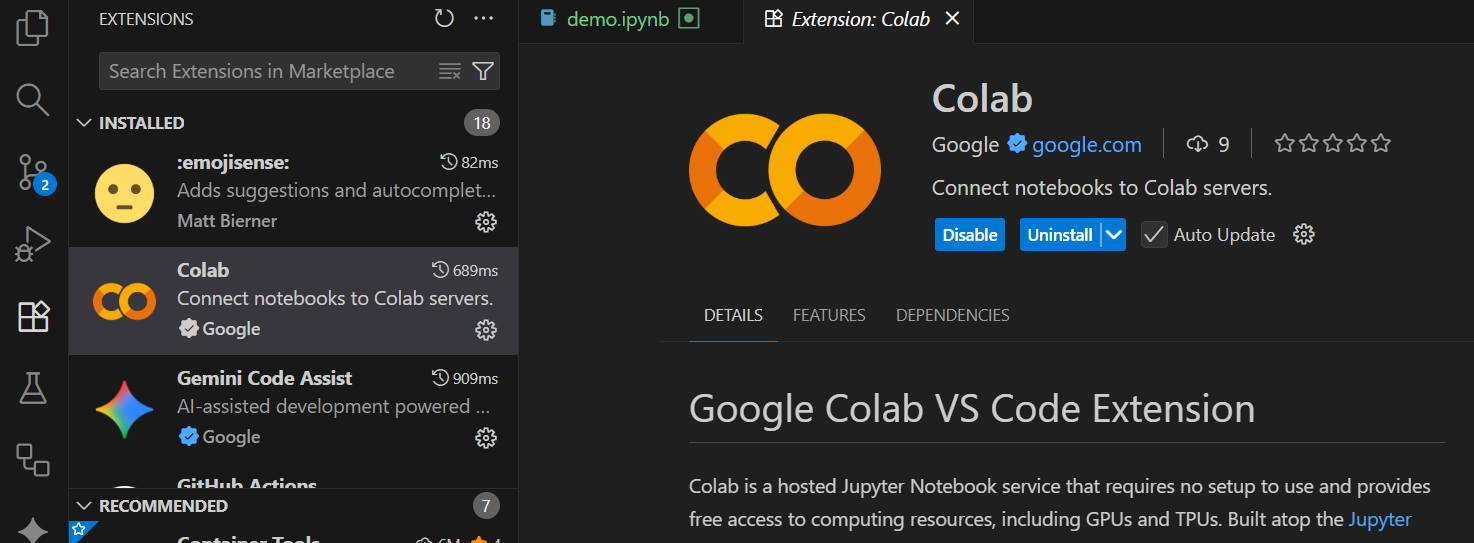Screen dimensions: 1474x543
Task: Open manage gear for Colab in list
Action: (x=486, y=330)
